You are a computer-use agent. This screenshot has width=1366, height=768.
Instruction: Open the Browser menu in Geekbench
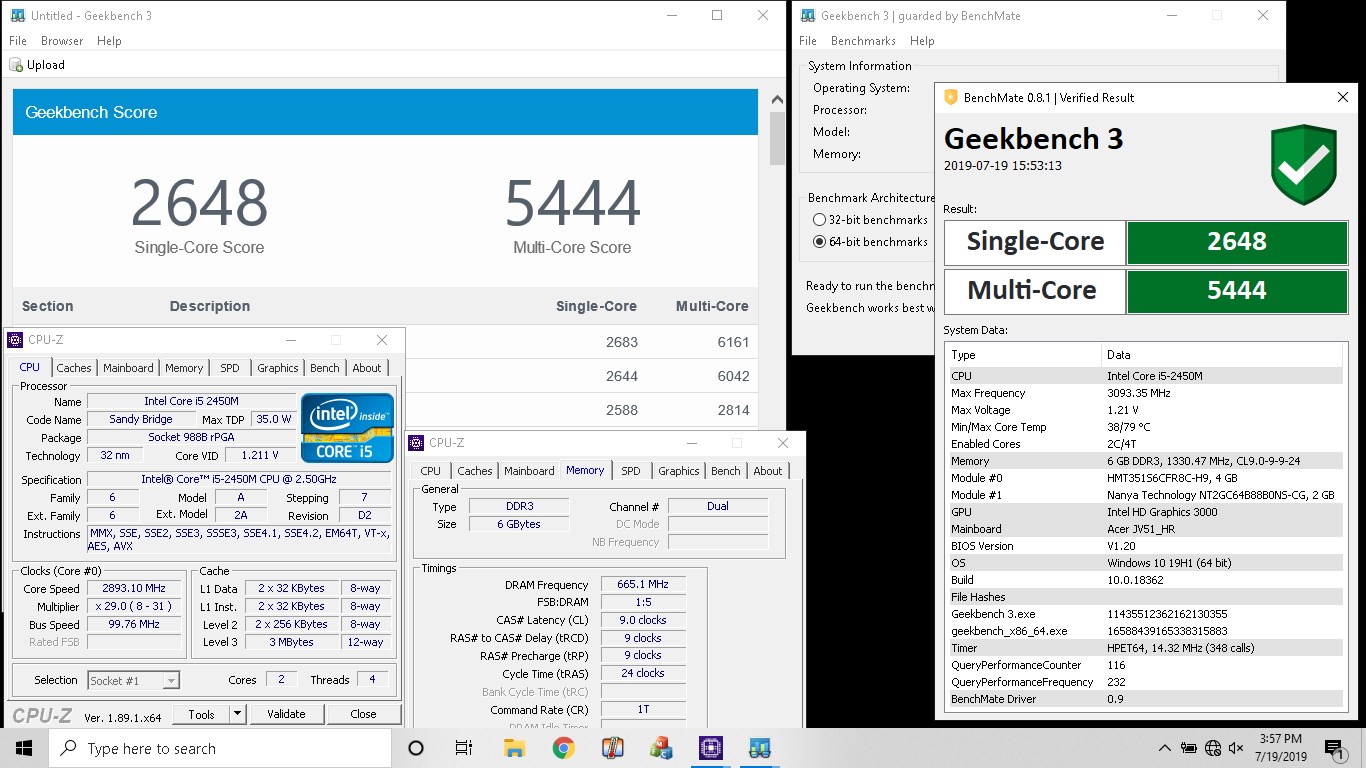point(62,41)
